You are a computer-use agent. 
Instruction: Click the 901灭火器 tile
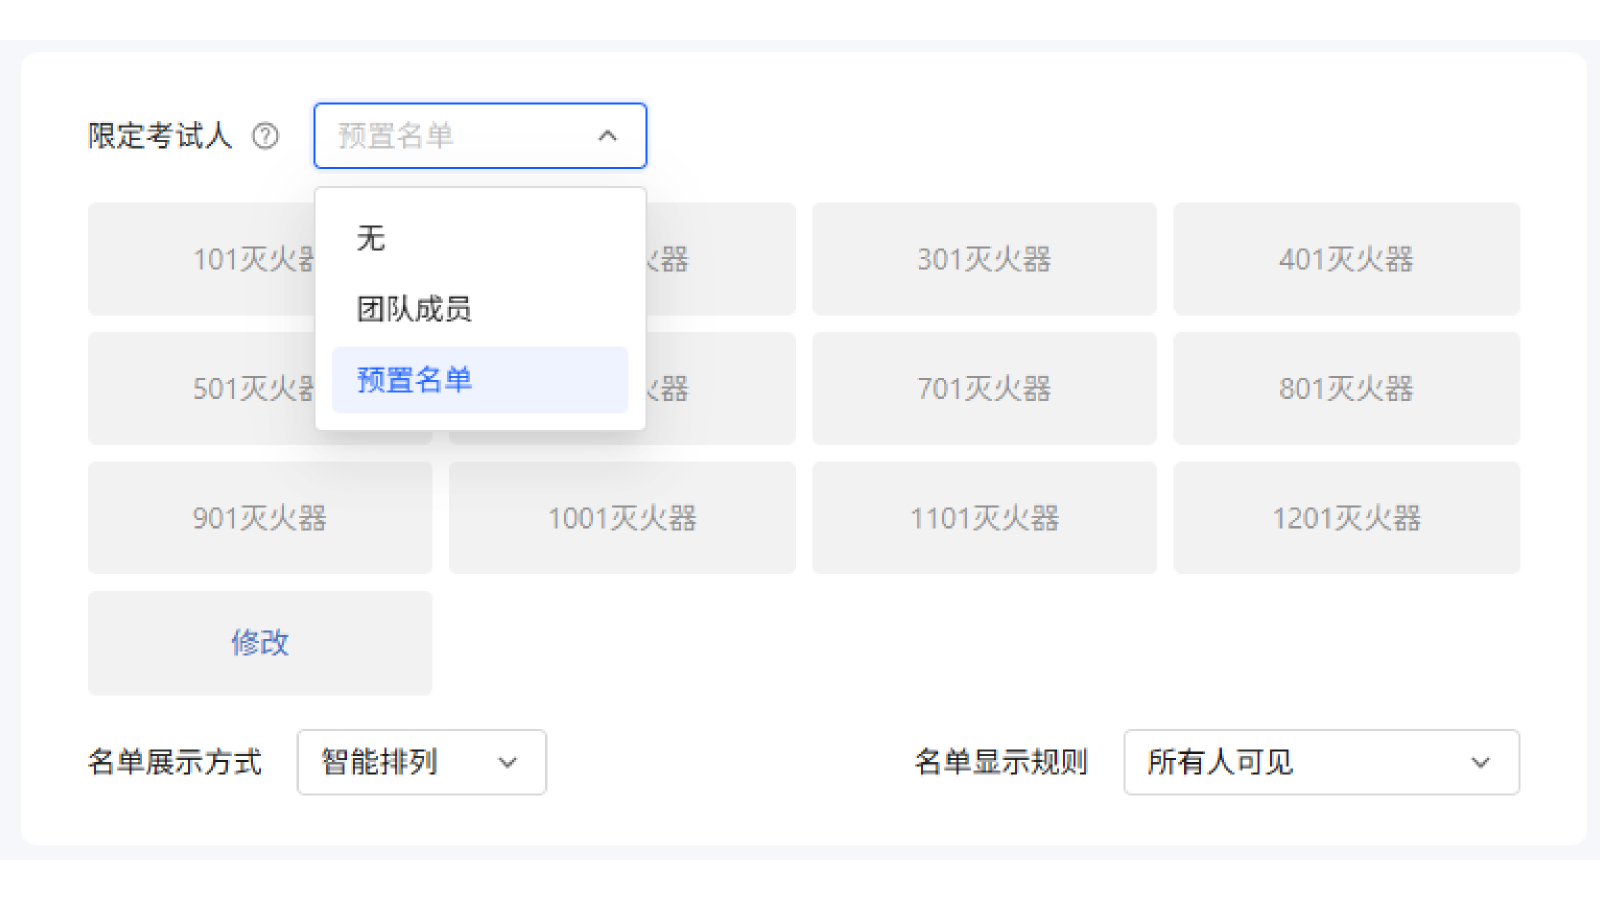tap(259, 518)
